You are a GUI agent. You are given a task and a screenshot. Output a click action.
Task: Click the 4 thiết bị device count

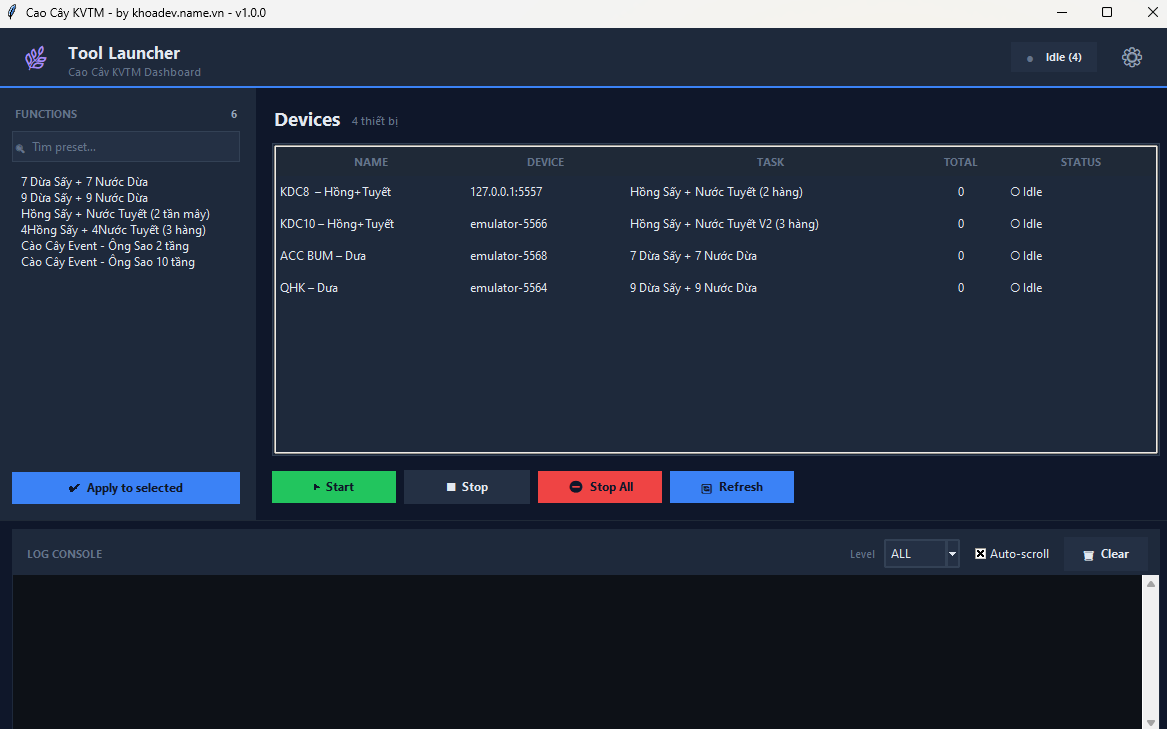coord(374,121)
